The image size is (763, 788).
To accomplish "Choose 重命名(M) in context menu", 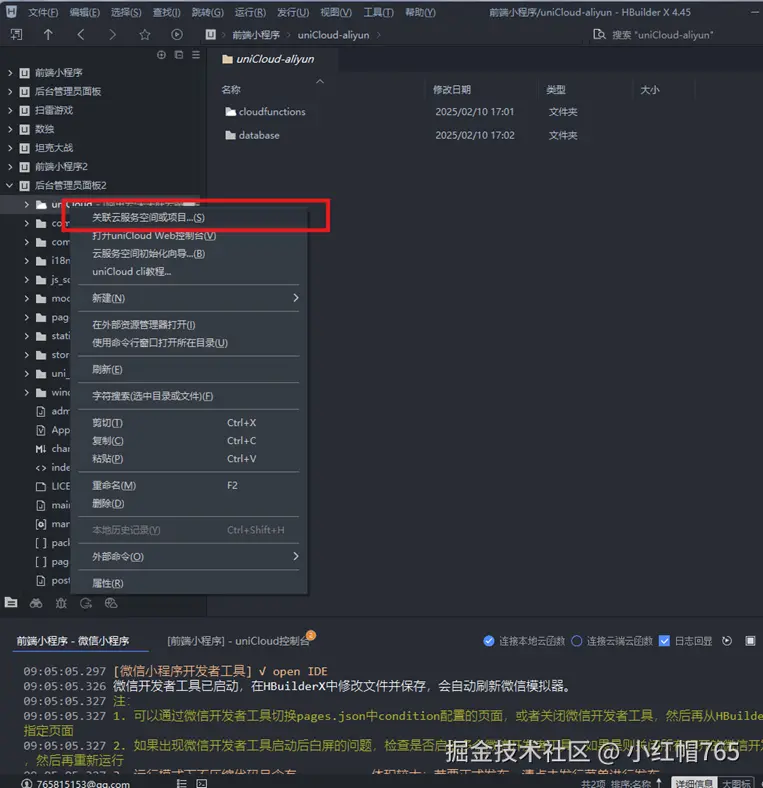I will coord(189,485).
